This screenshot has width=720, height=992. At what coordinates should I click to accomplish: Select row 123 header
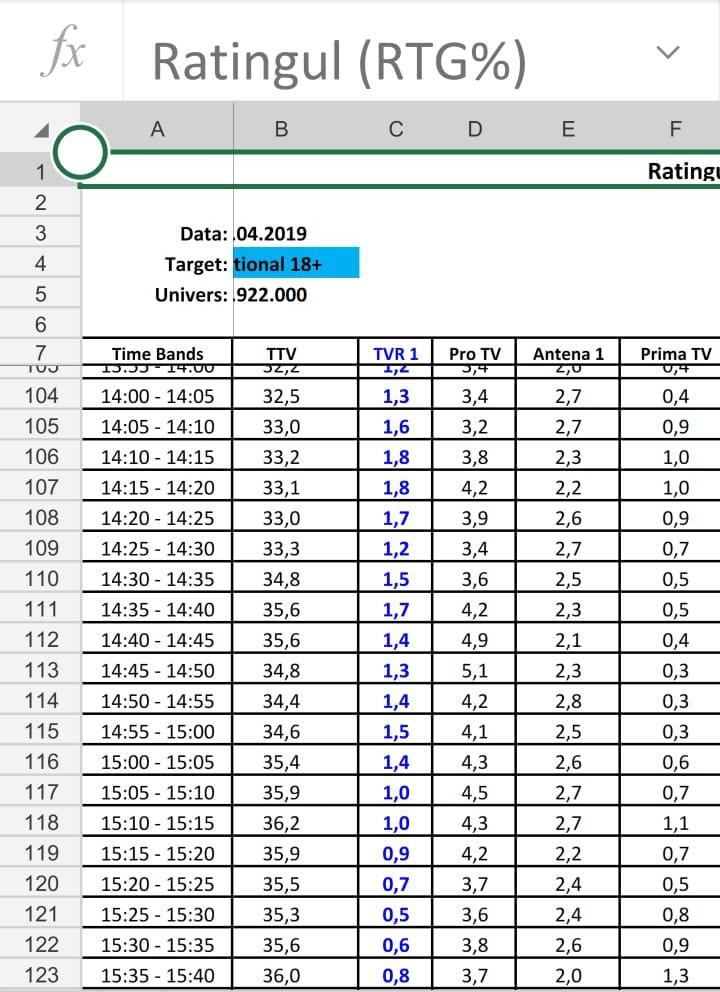(40, 974)
